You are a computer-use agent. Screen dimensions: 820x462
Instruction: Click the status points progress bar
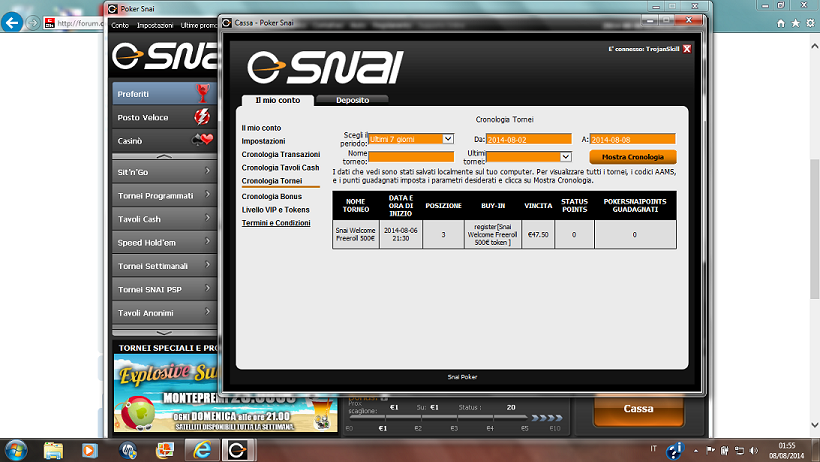438,418
